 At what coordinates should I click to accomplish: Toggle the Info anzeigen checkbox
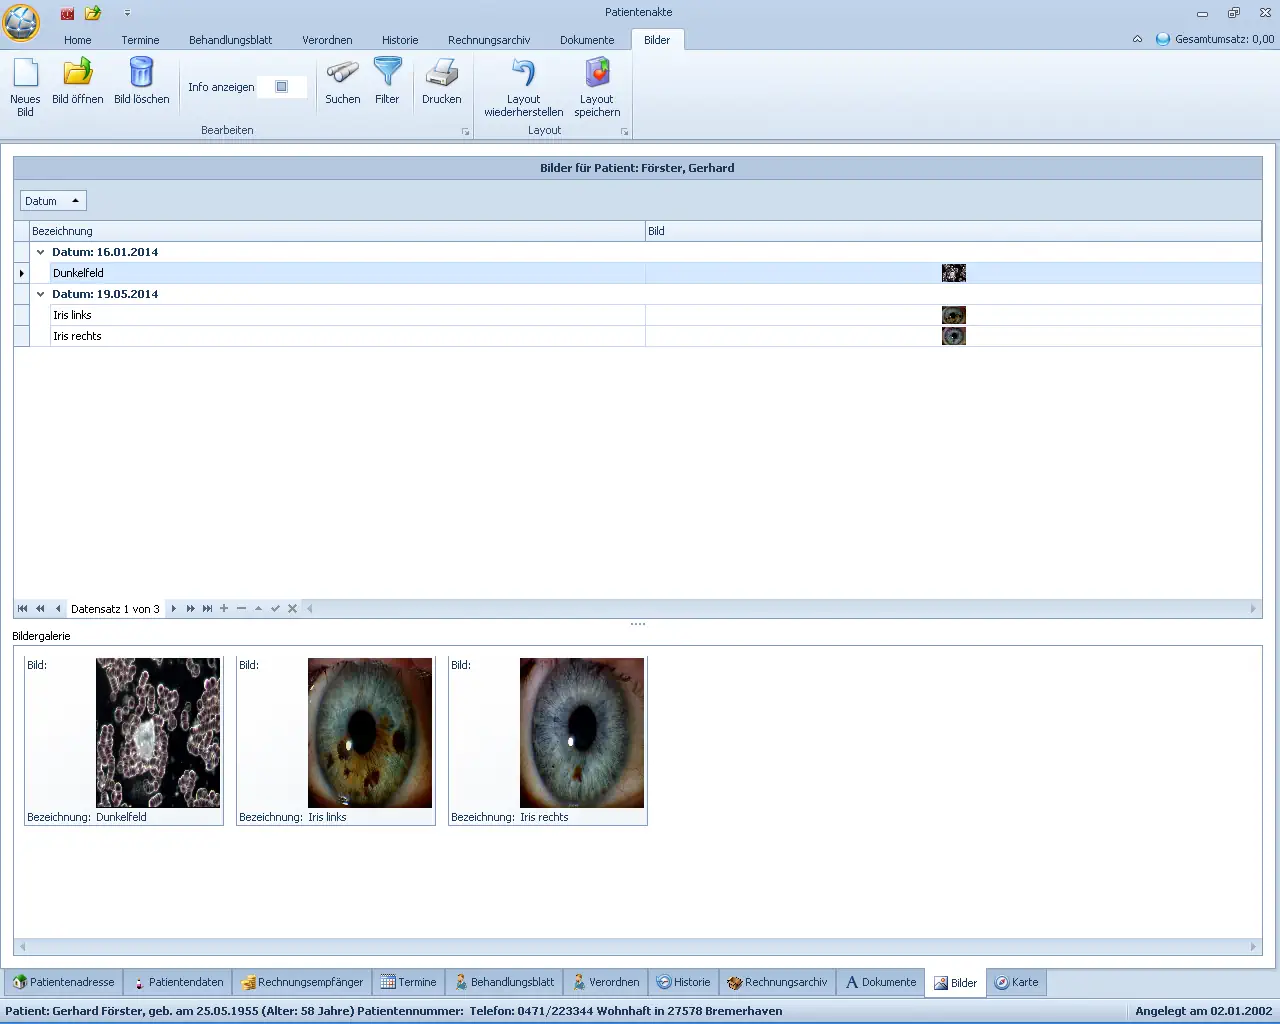[282, 87]
